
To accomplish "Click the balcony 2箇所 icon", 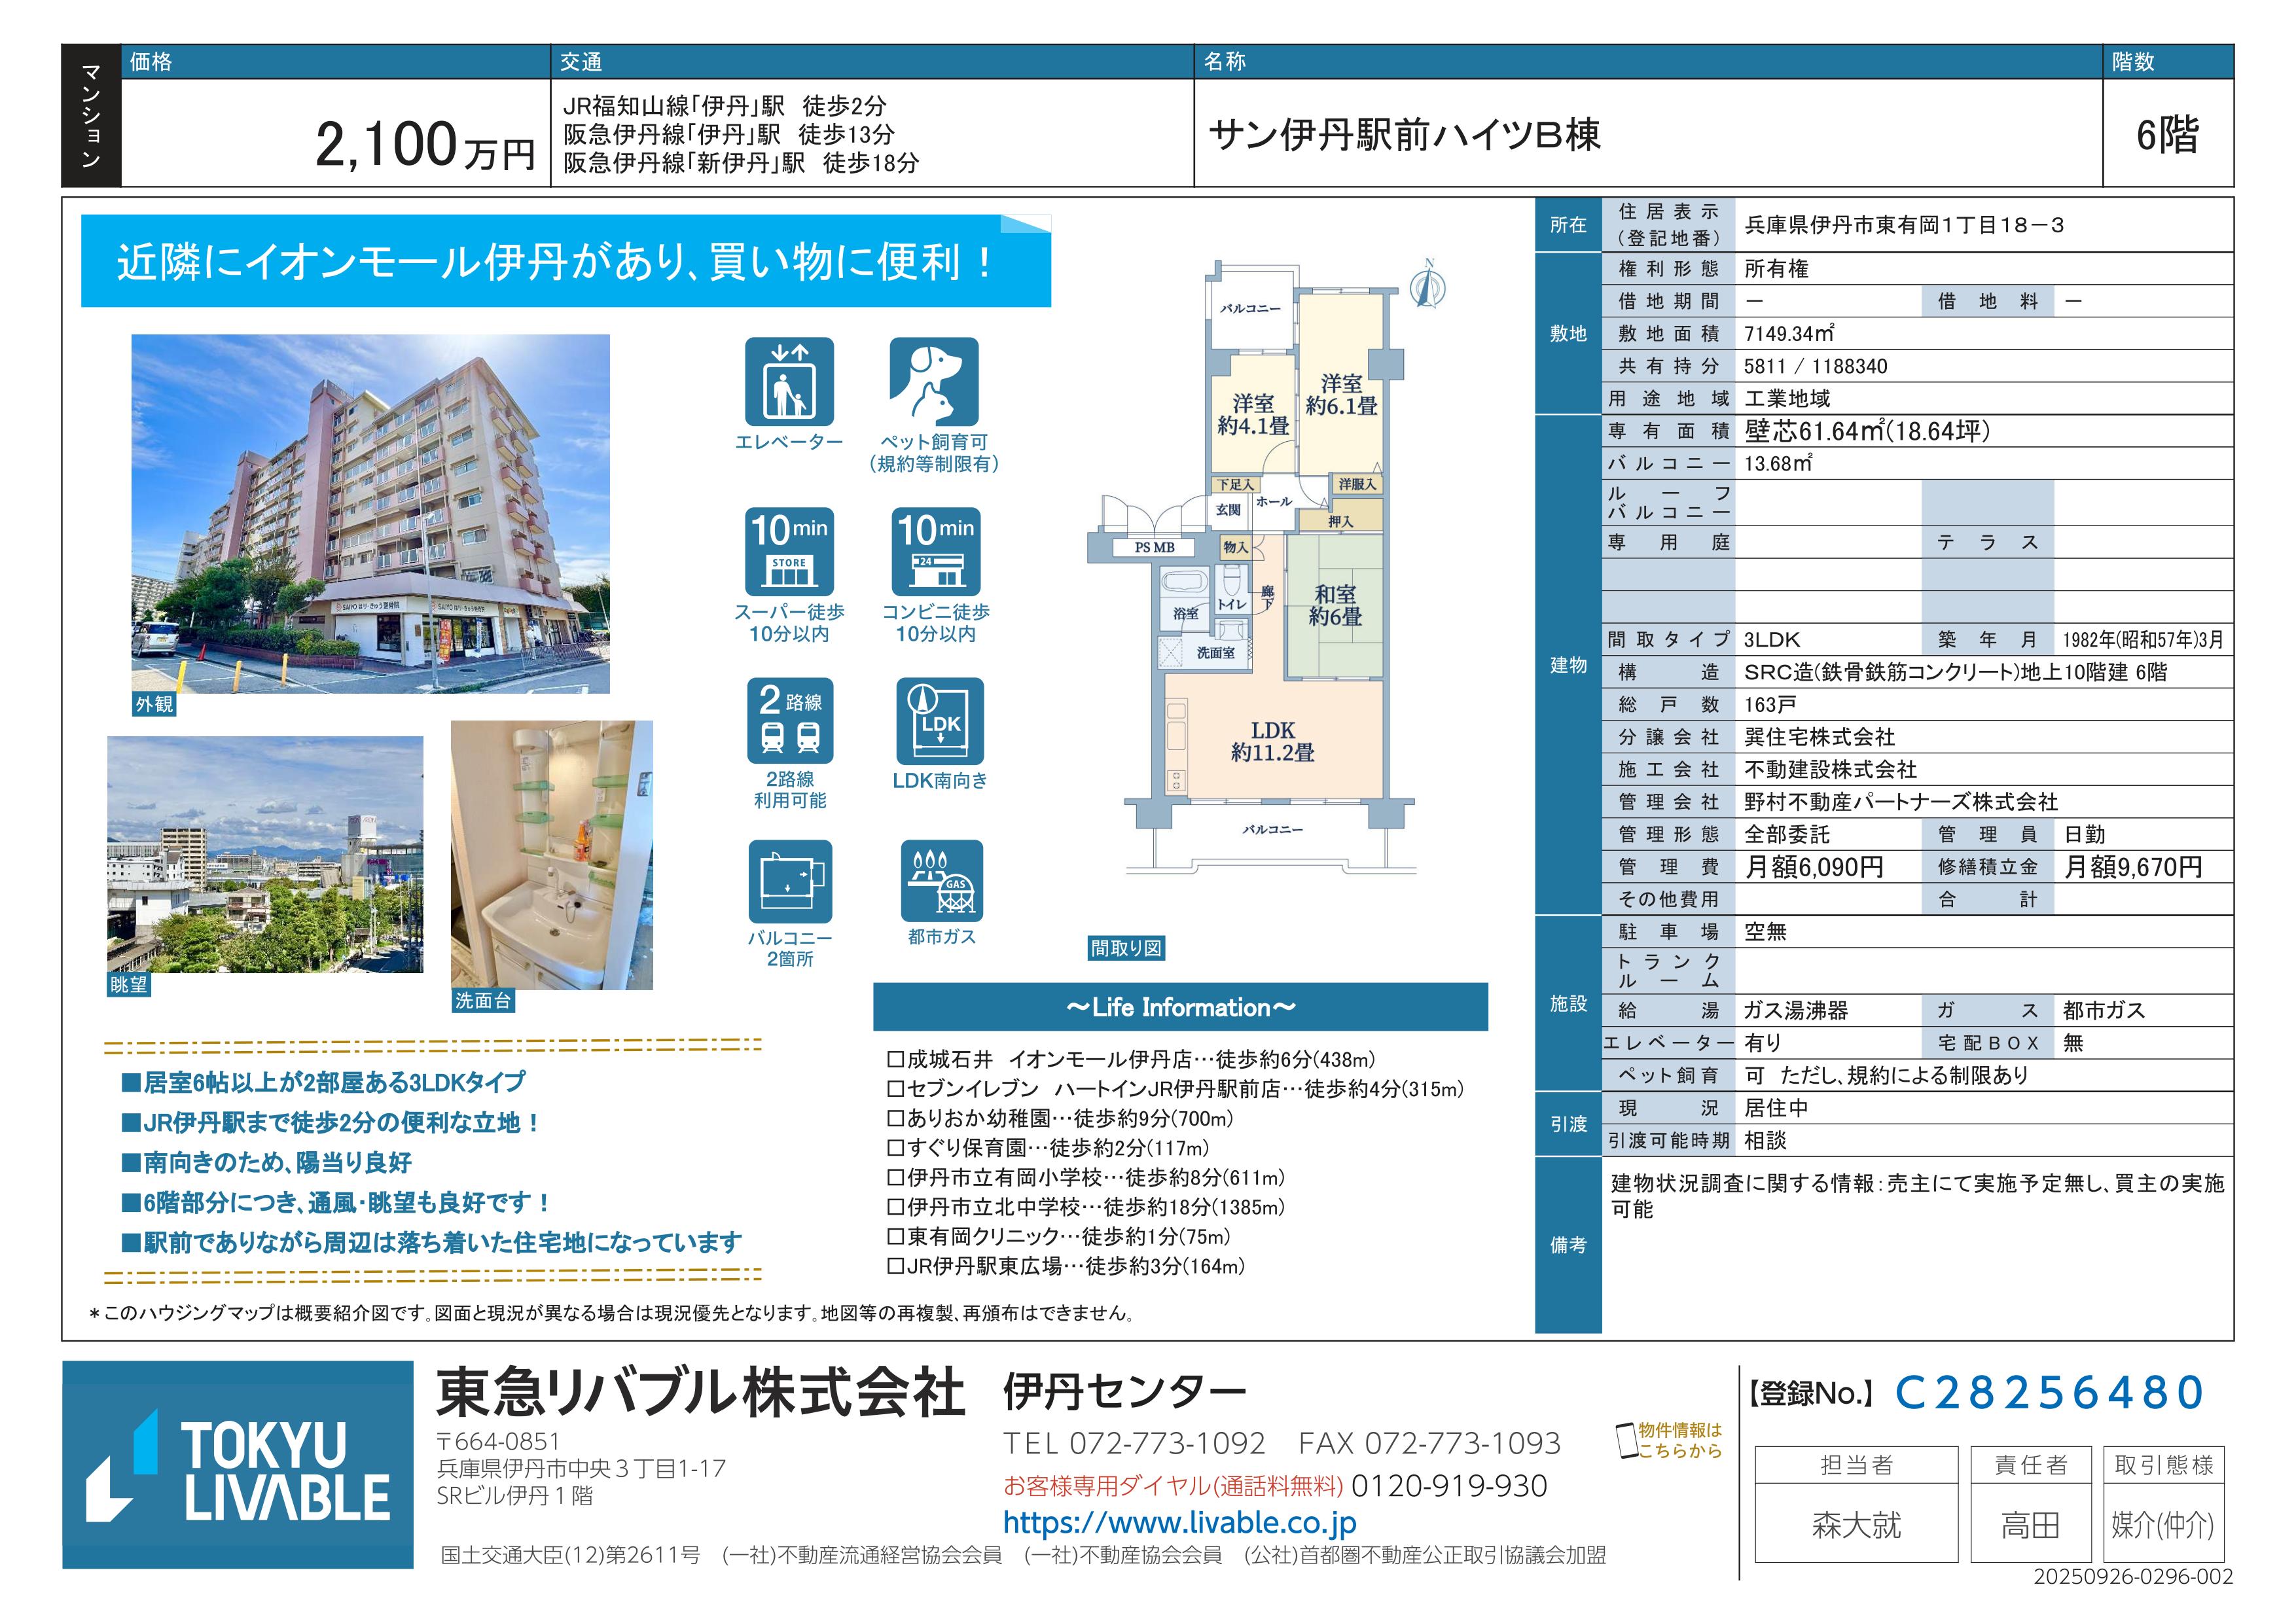I will pyautogui.click(x=790, y=882).
